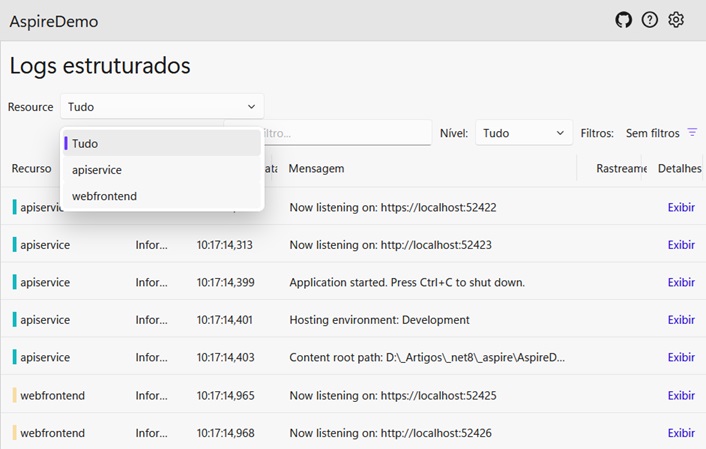Image resolution: width=706 pixels, height=449 pixels.
Task: Click the Sem filtros label
Action: coord(652,133)
